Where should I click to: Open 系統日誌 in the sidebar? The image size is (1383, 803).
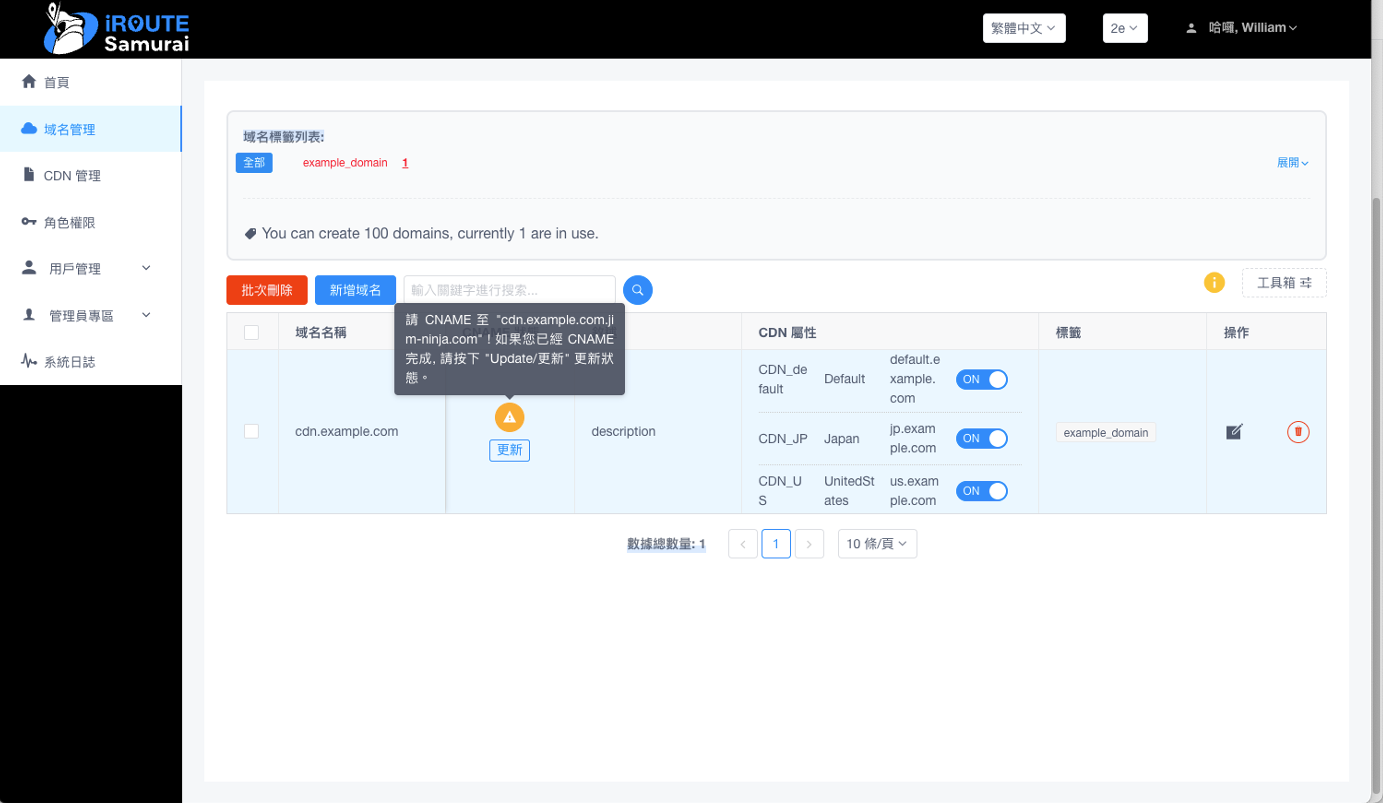[70, 362]
